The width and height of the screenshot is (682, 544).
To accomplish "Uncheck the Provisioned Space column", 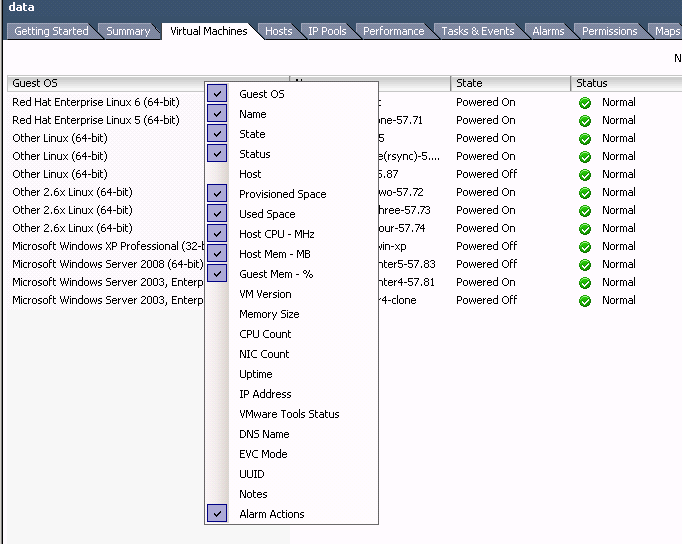I will [x=217, y=194].
